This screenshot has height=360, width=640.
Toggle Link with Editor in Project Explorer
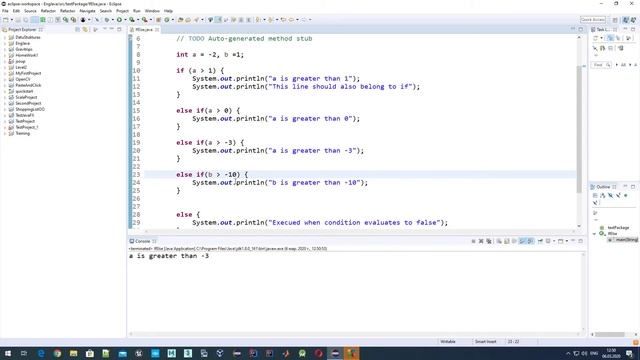85,29
